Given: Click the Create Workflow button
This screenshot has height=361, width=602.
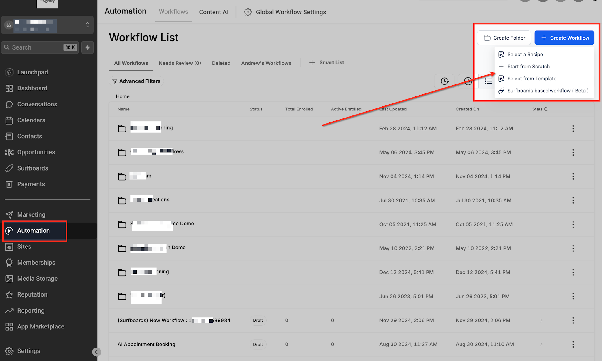Looking at the screenshot, I should point(564,38).
